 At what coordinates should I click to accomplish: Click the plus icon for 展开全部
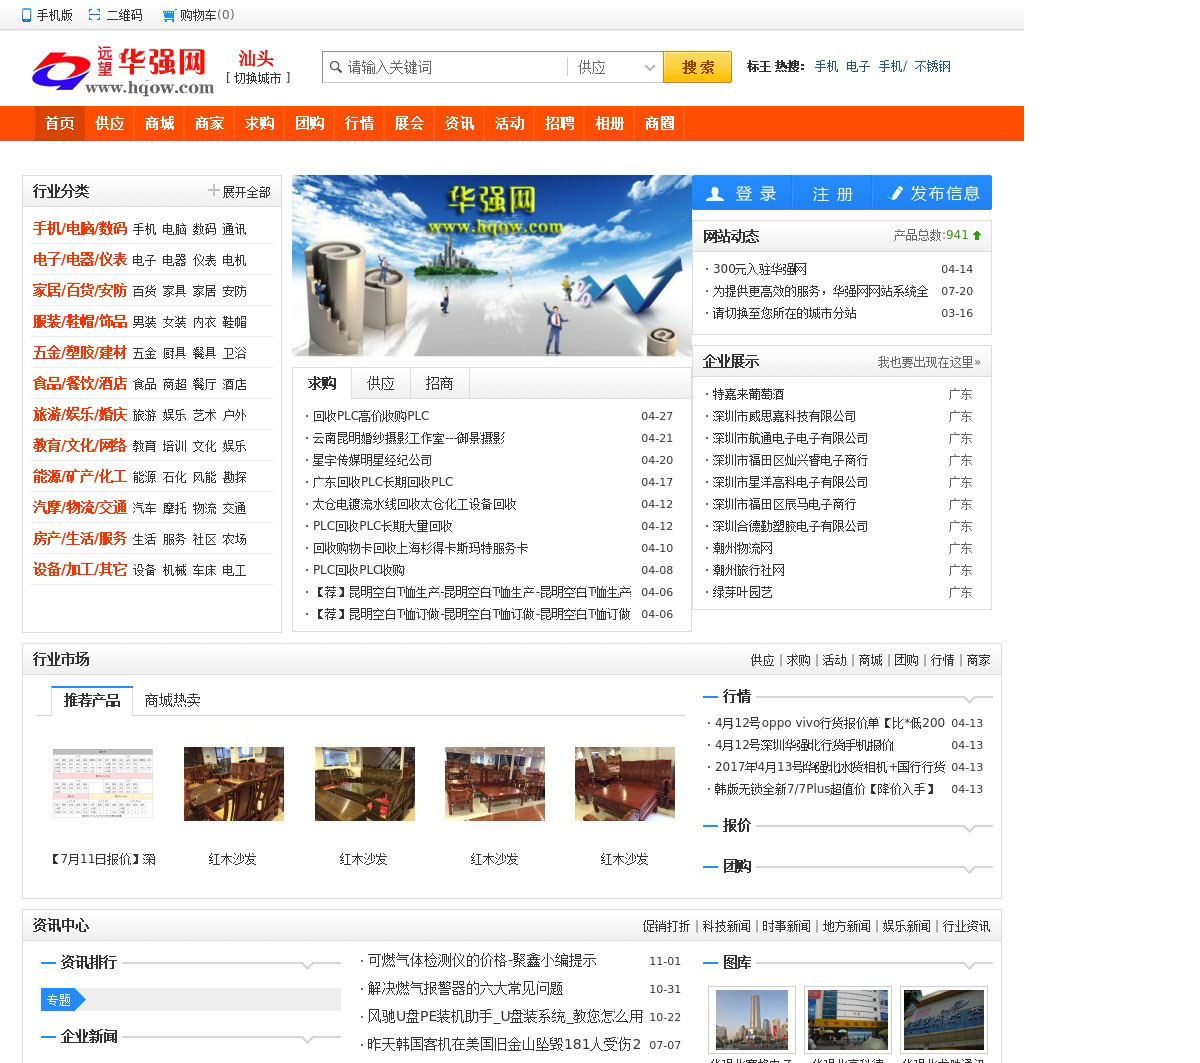[x=213, y=190]
